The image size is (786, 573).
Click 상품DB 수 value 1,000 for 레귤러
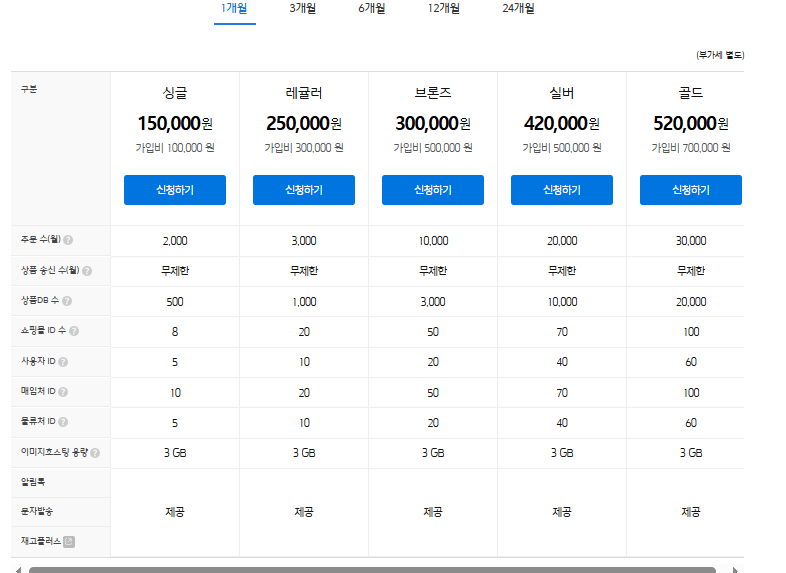304,302
